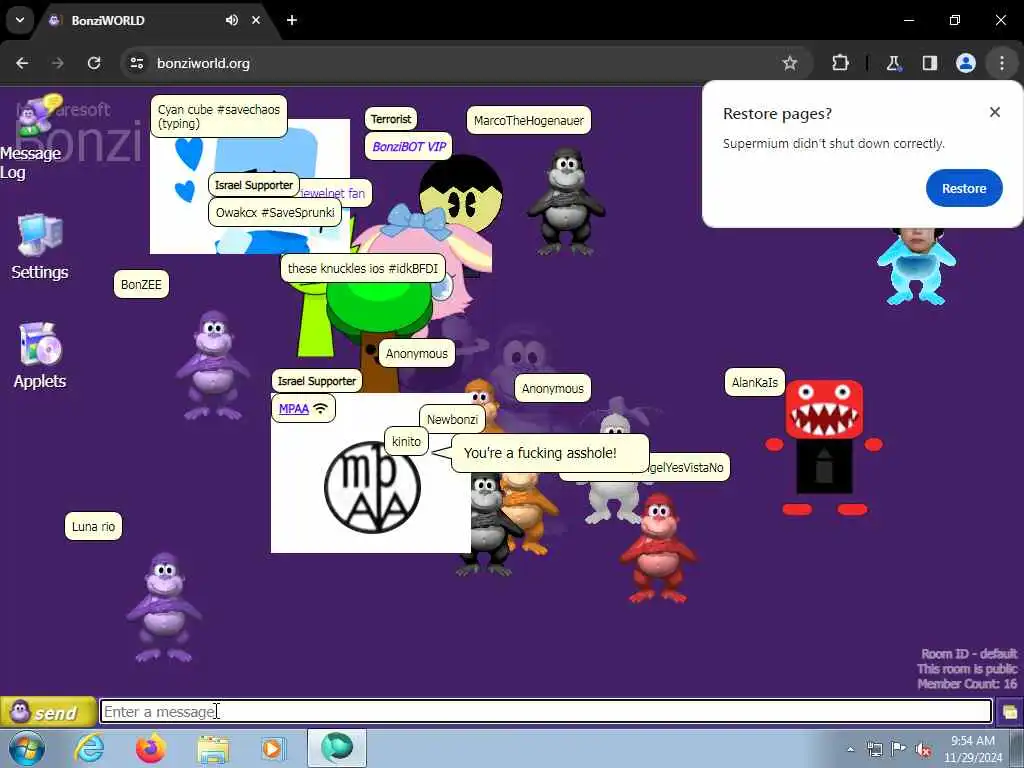
Task: Bookmark this page with the star icon
Action: pos(790,63)
